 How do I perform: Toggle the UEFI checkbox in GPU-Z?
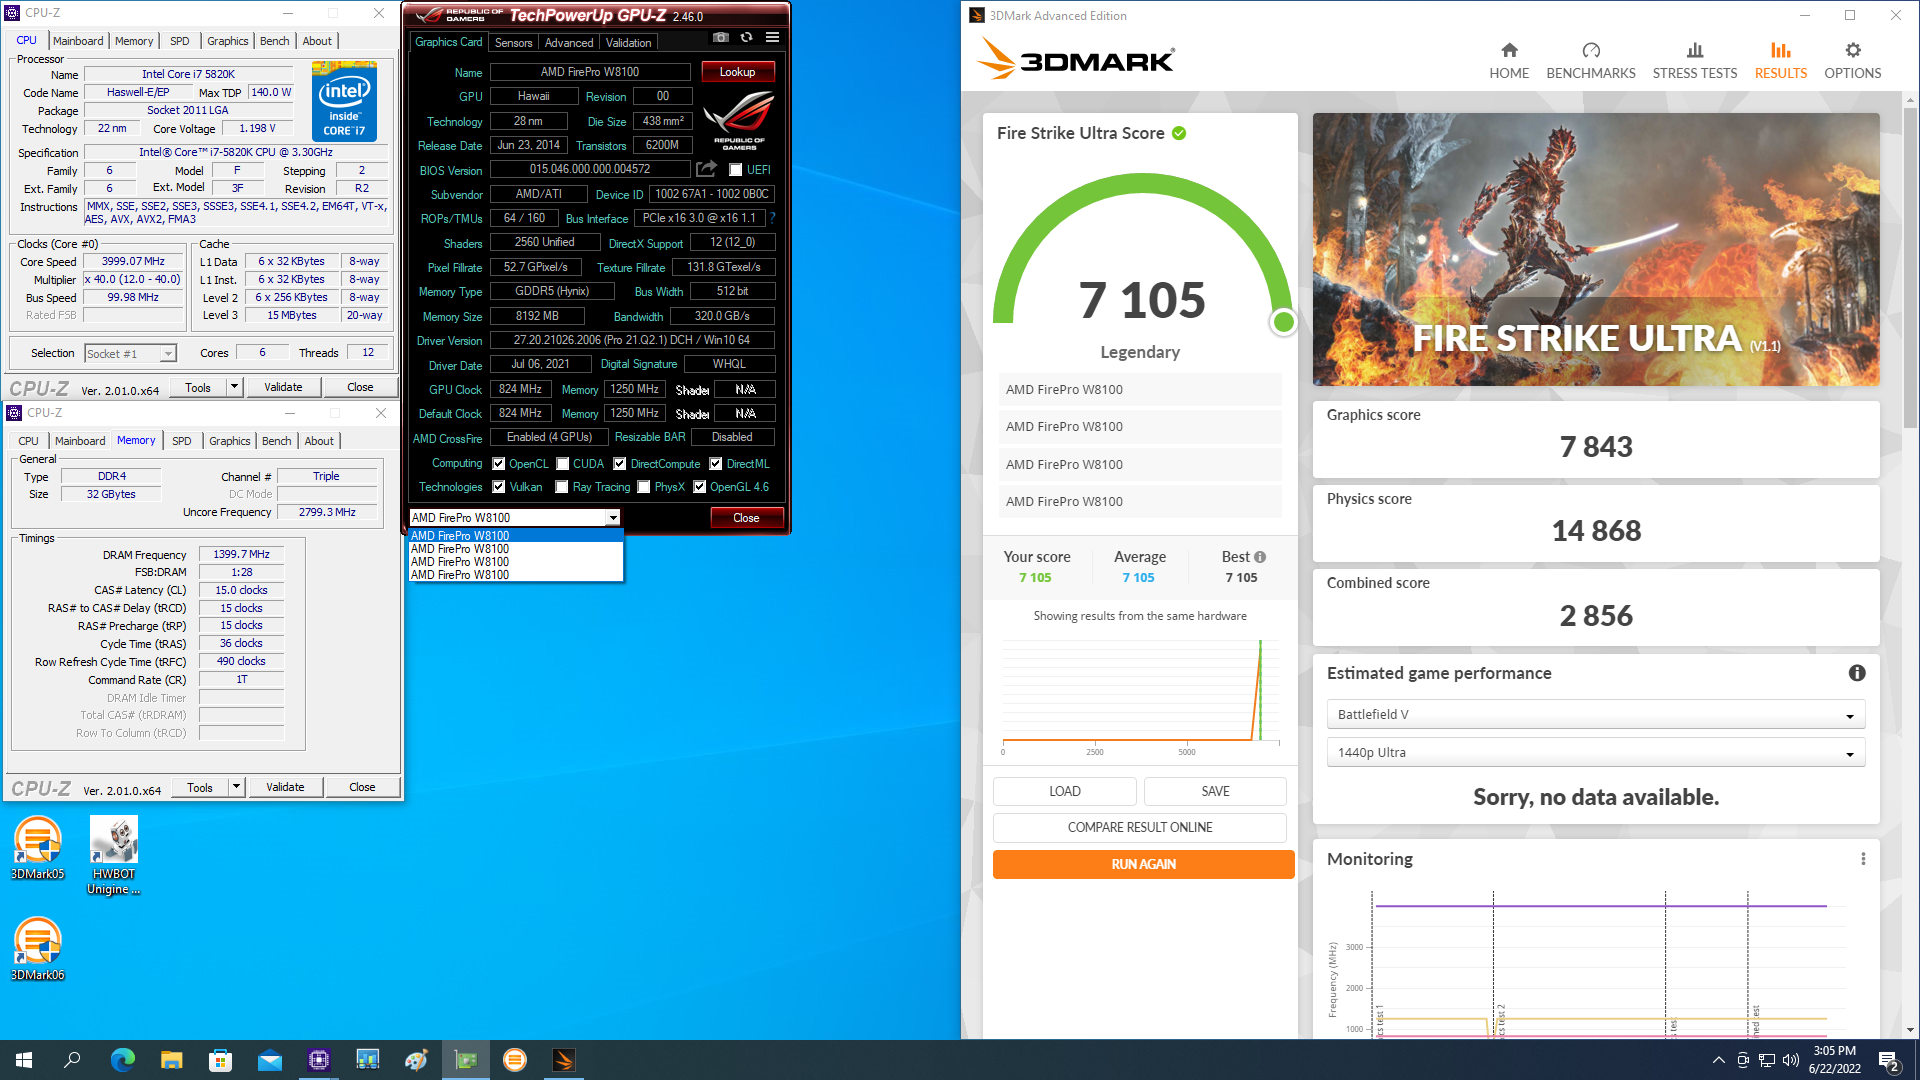pyautogui.click(x=736, y=170)
